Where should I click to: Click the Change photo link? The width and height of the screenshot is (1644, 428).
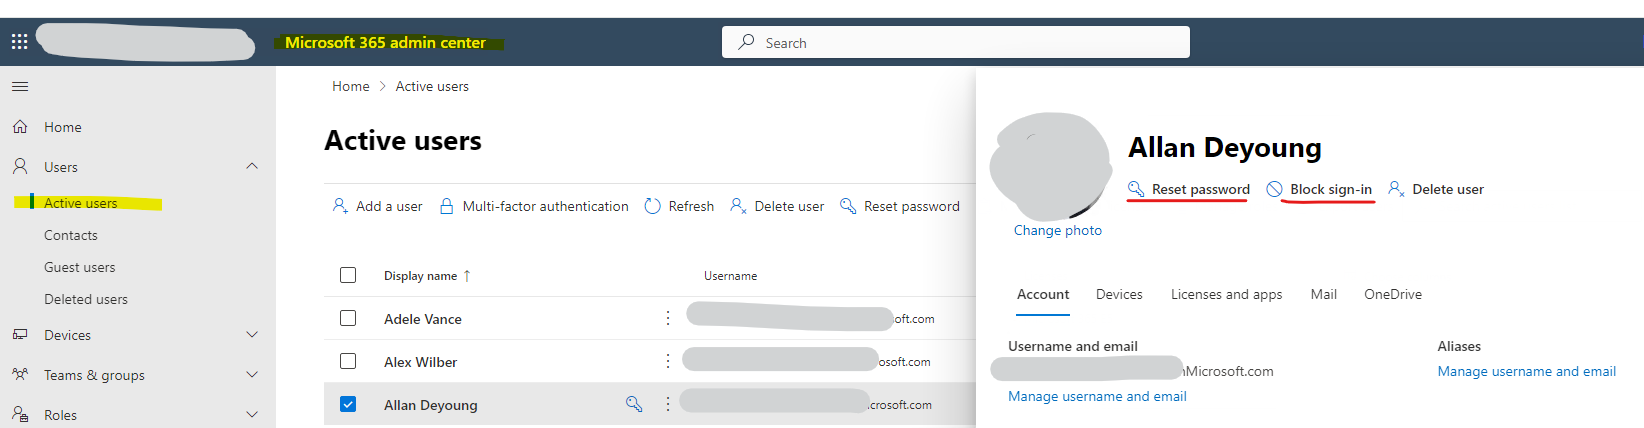pyautogui.click(x=1058, y=230)
